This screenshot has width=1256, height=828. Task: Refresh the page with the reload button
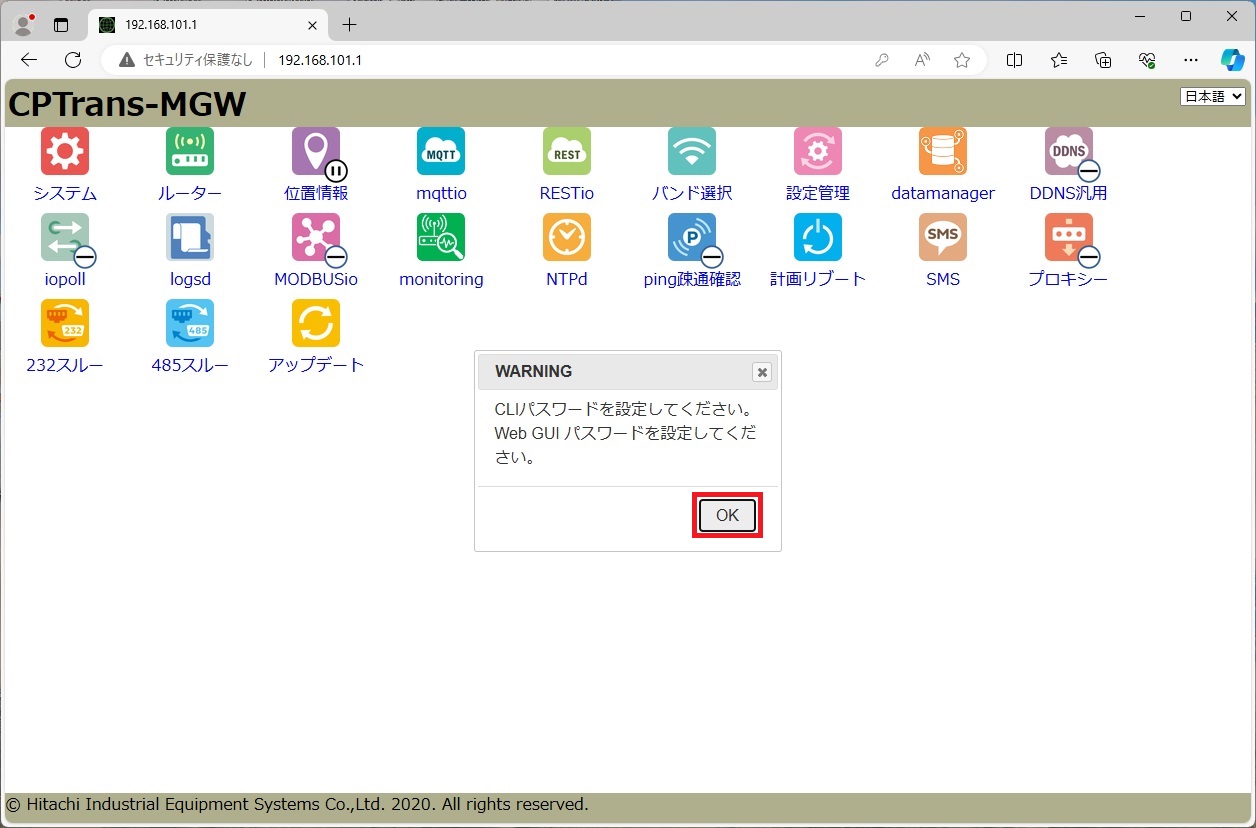[73, 60]
